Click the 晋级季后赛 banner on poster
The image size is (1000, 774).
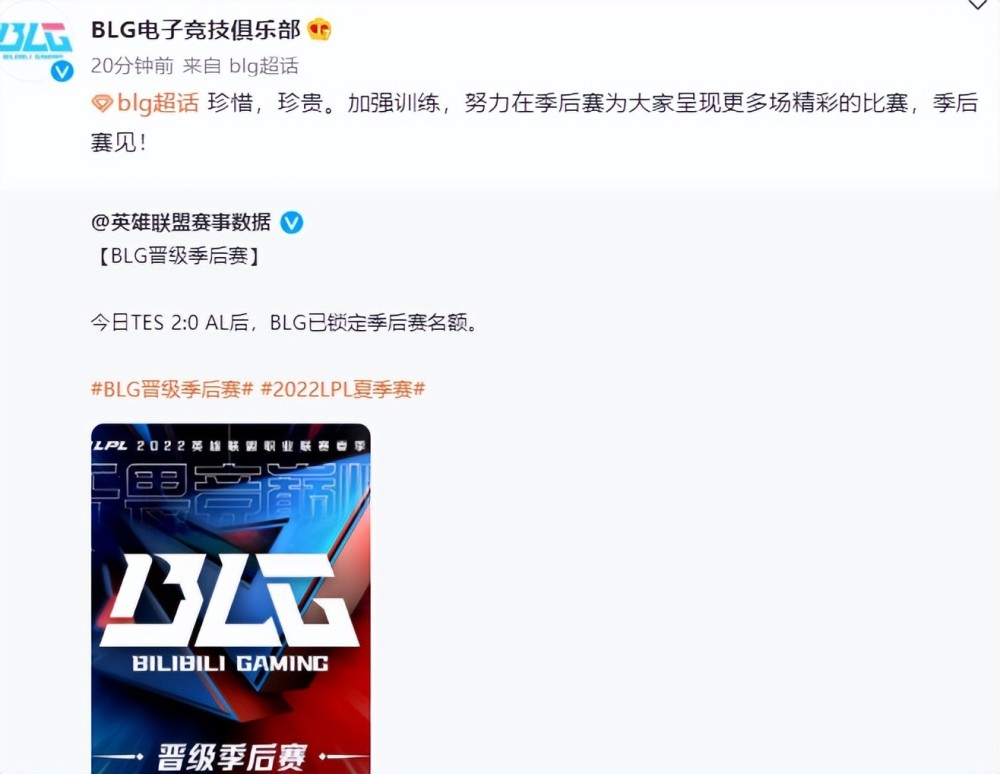[x=232, y=757]
